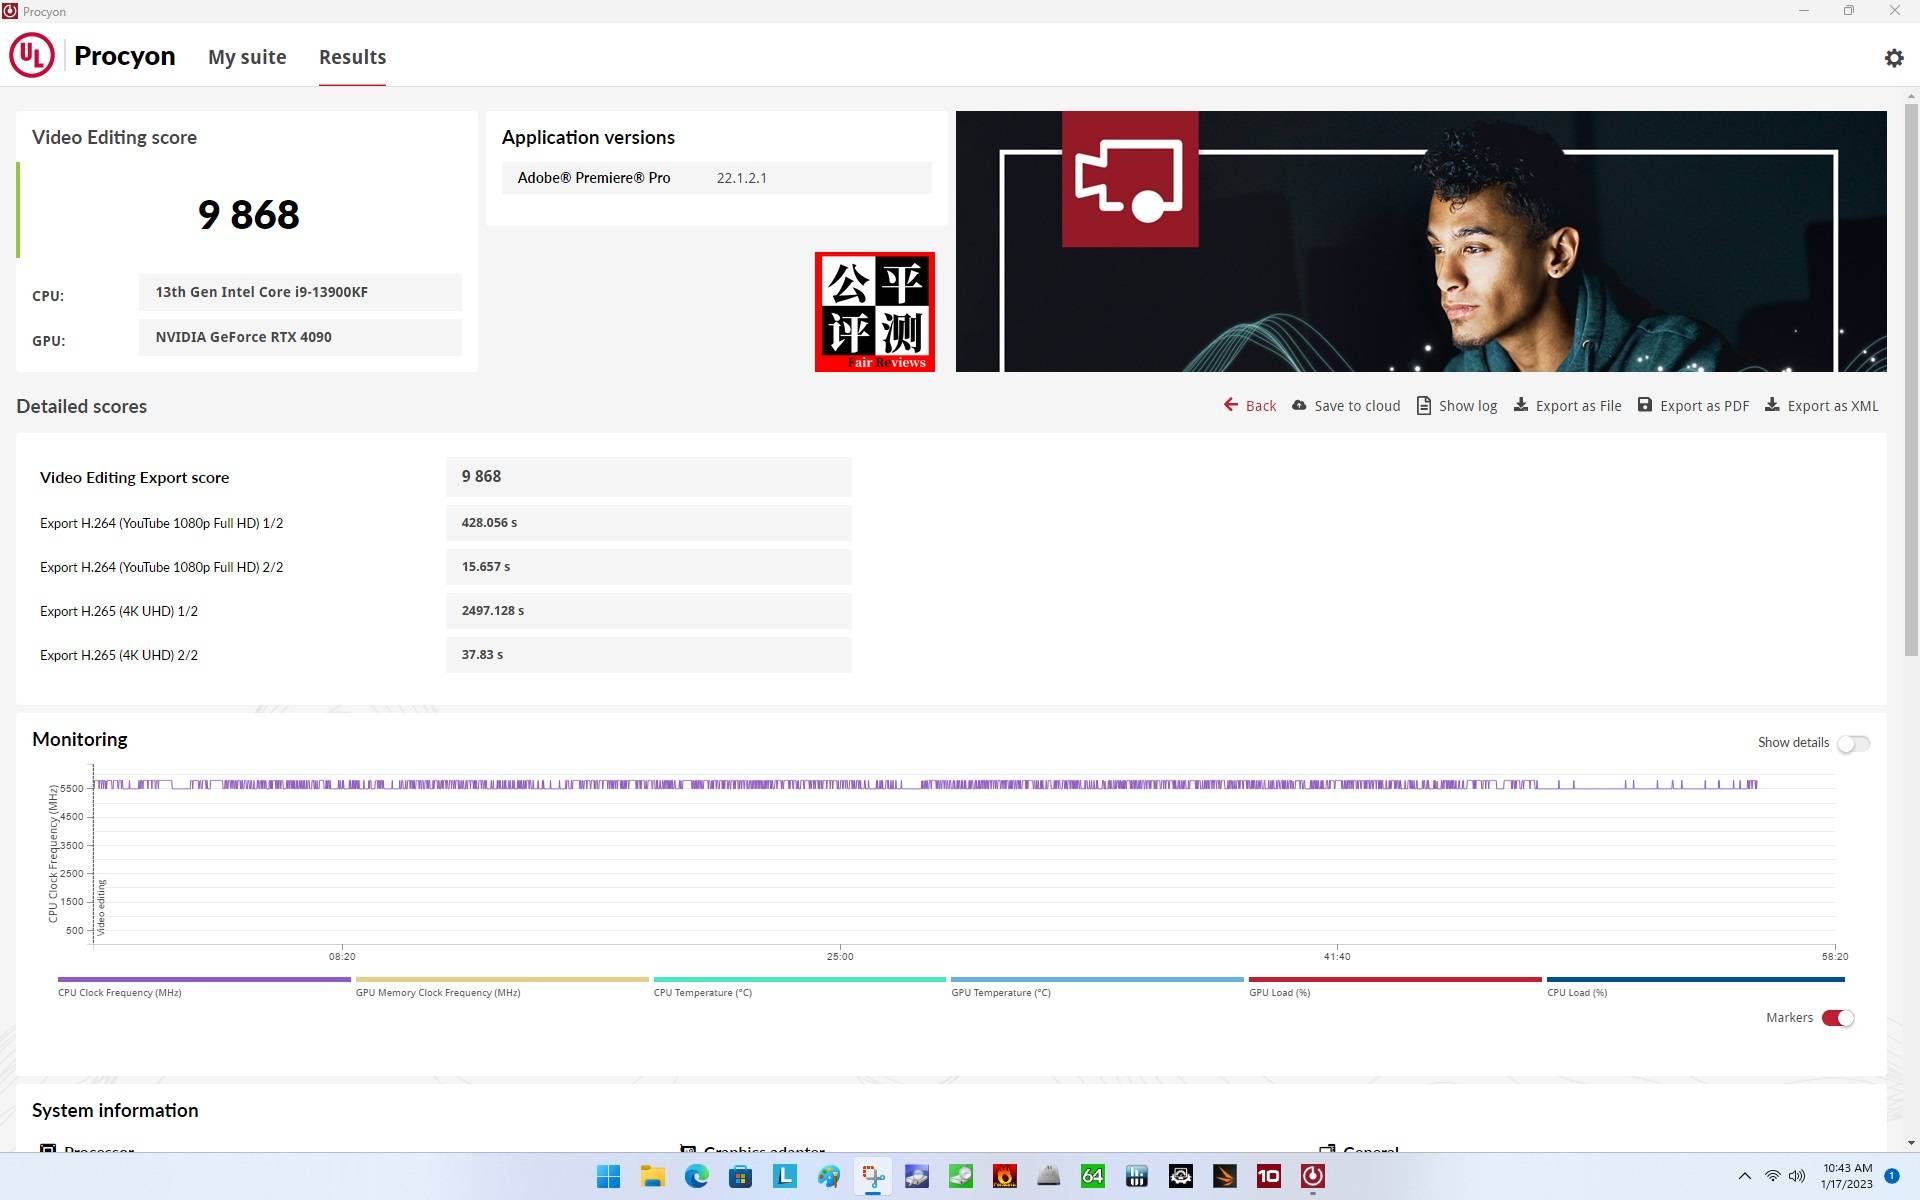Click Save to cloud icon
The image size is (1920, 1200).
(x=1299, y=405)
